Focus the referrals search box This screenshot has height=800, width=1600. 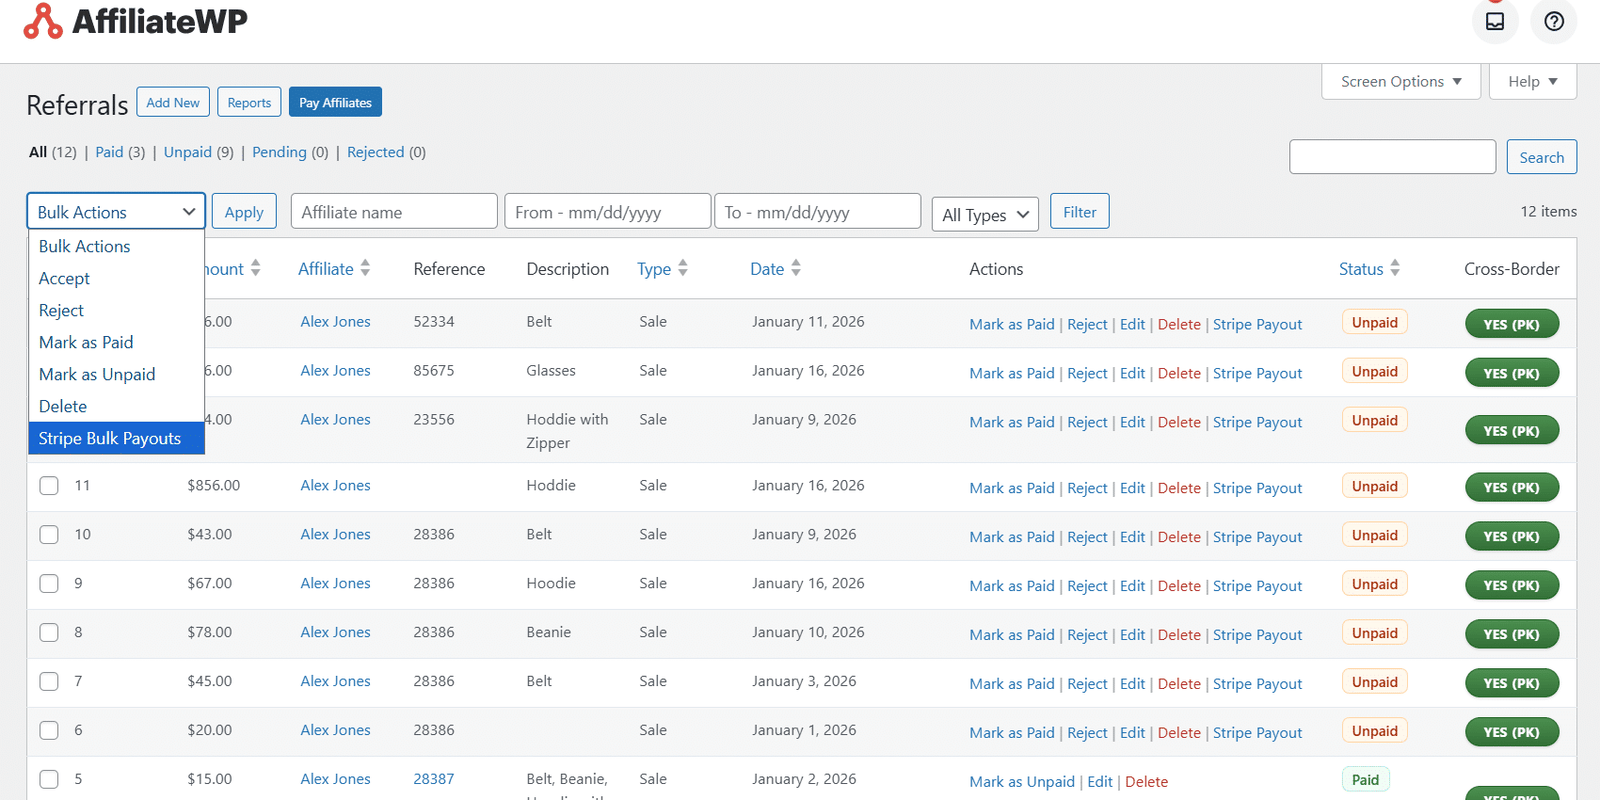coord(1392,157)
